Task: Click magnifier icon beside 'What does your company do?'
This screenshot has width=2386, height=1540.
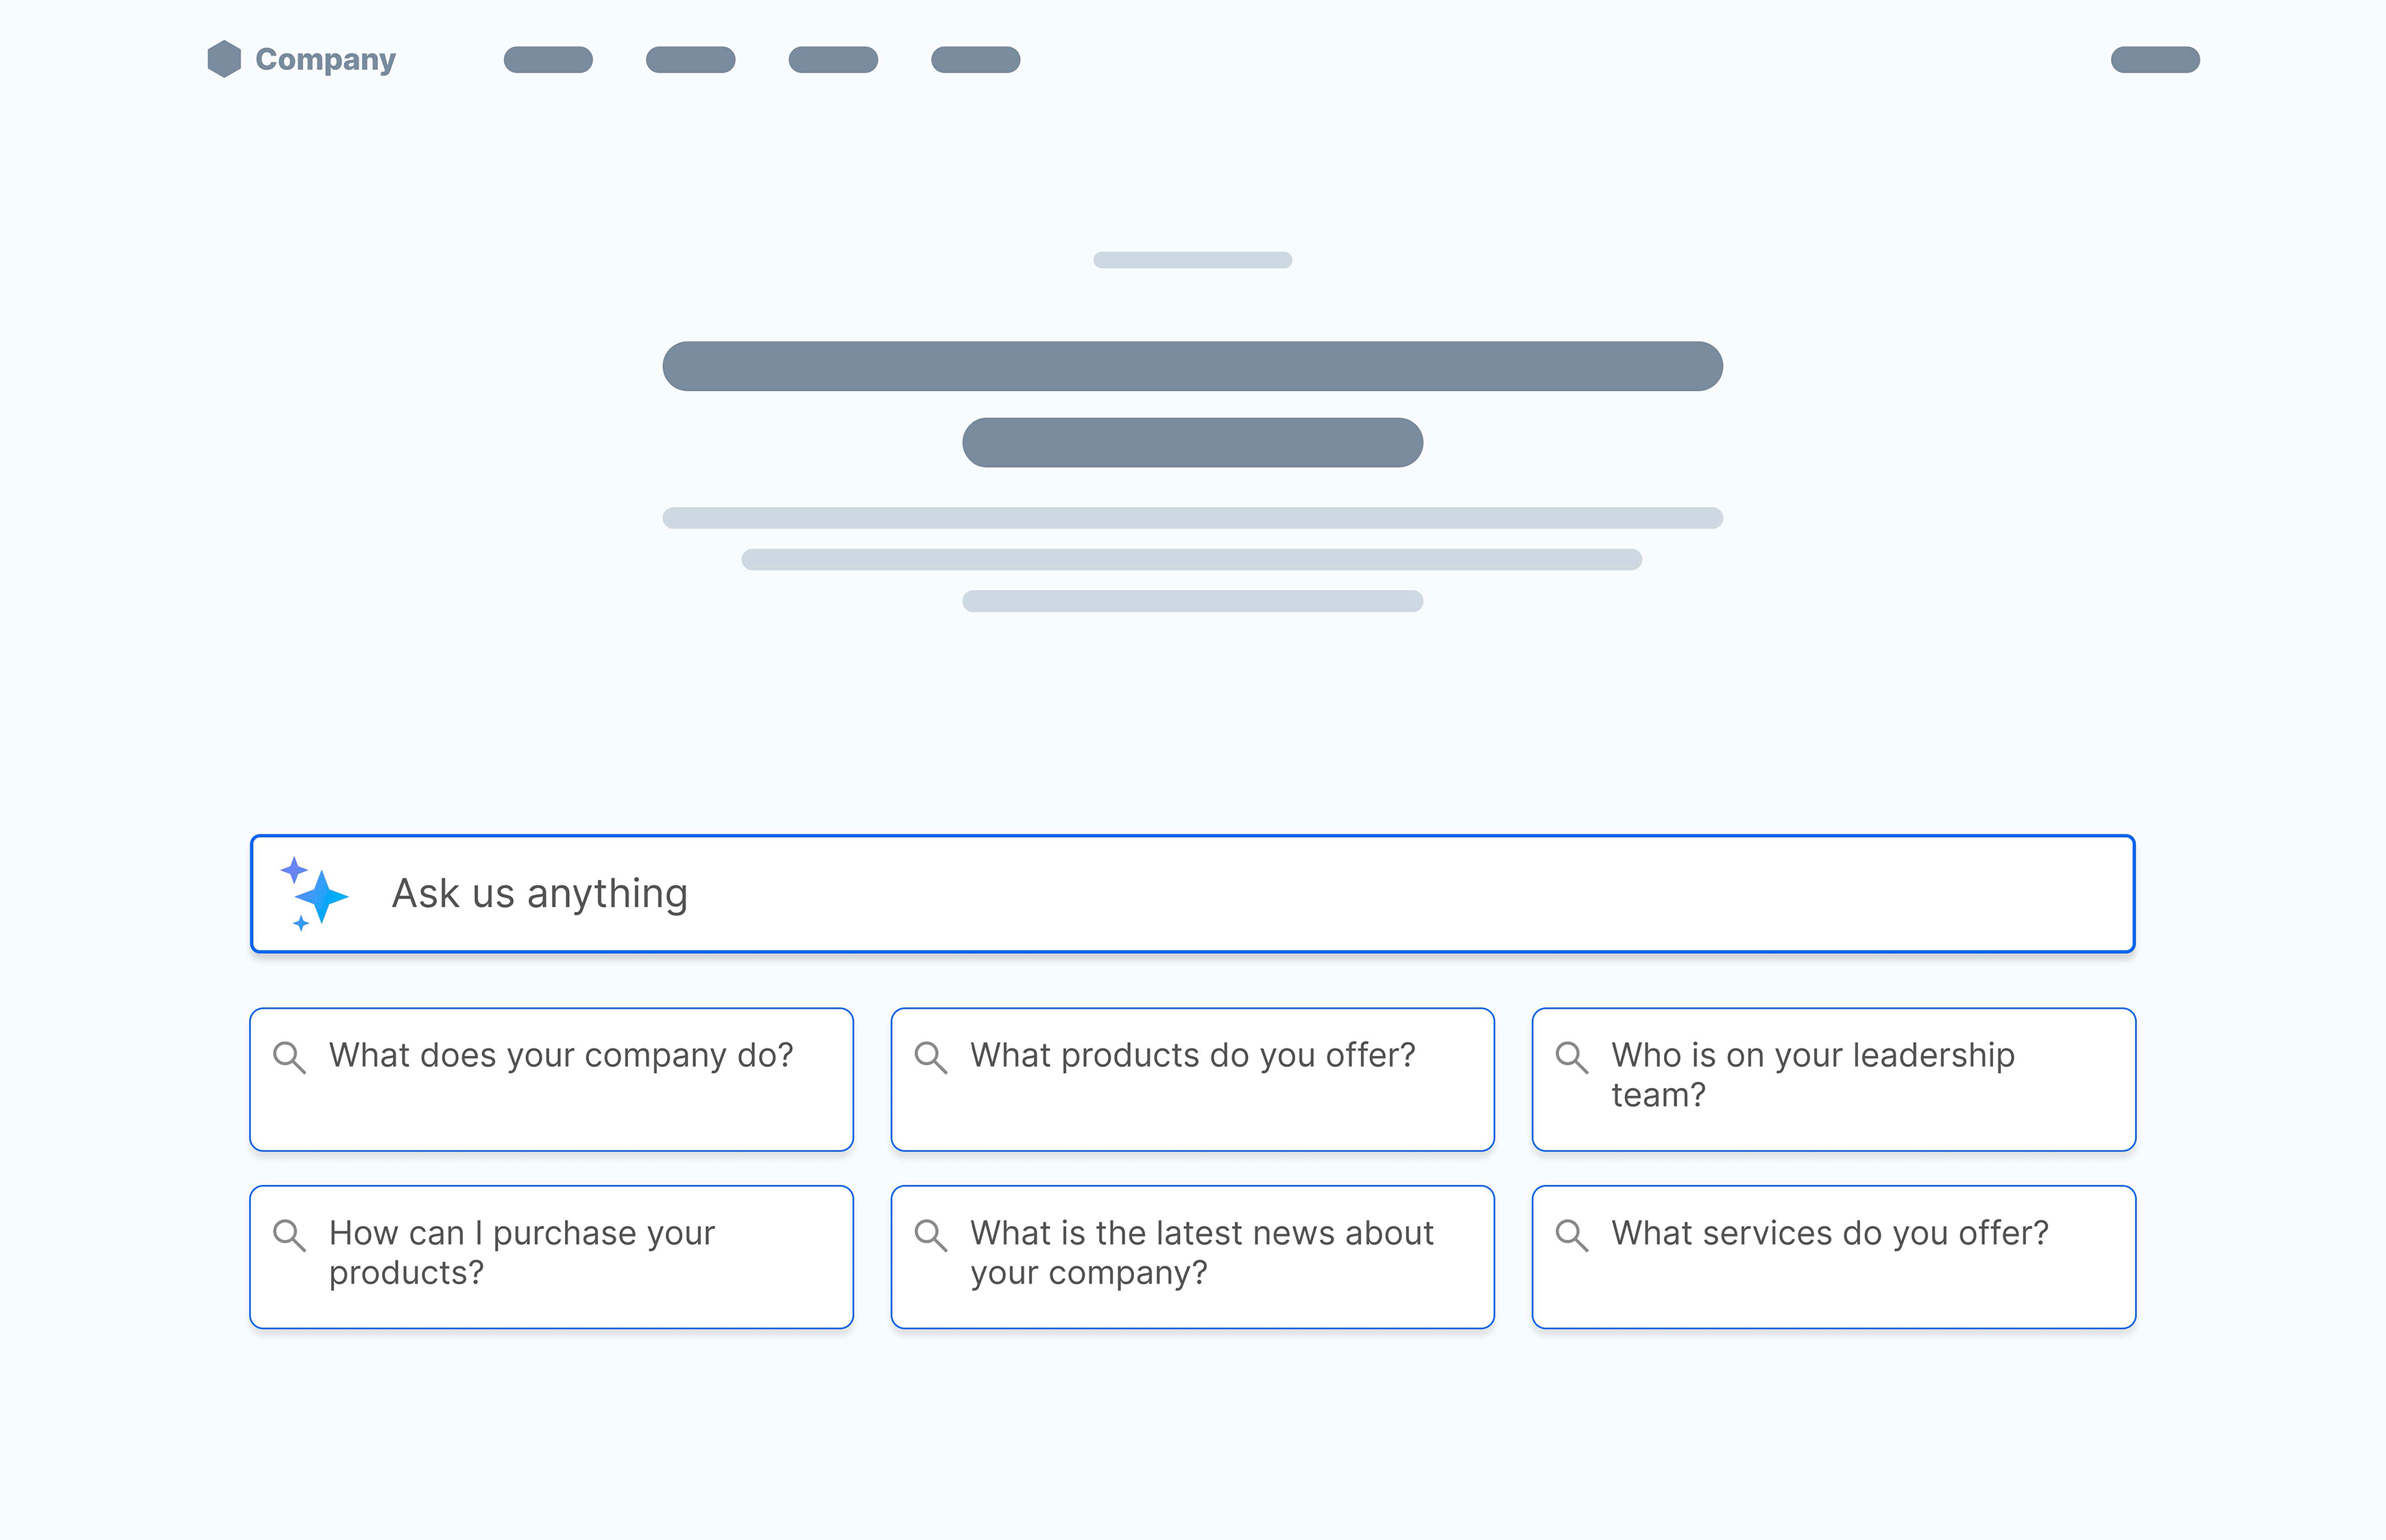Action: (289, 1057)
